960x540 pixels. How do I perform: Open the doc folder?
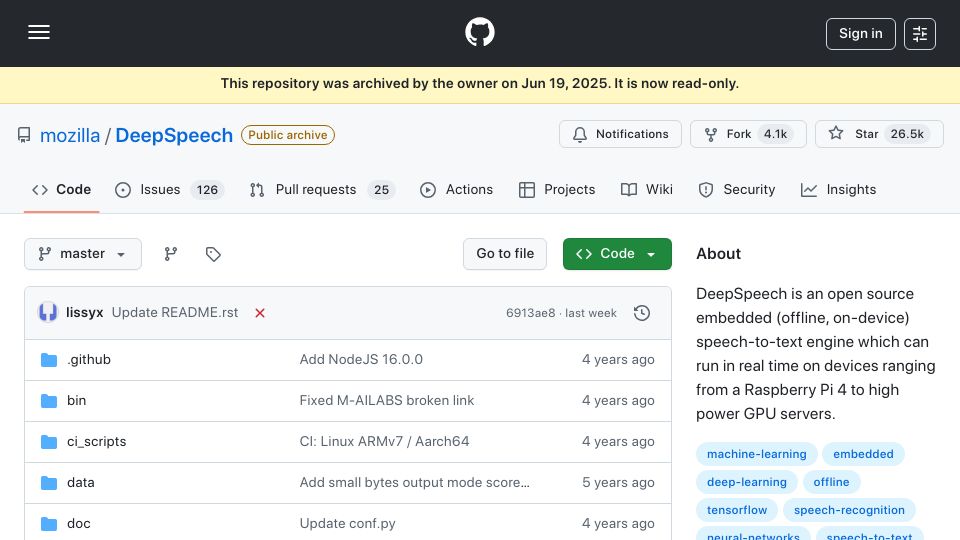point(78,523)
